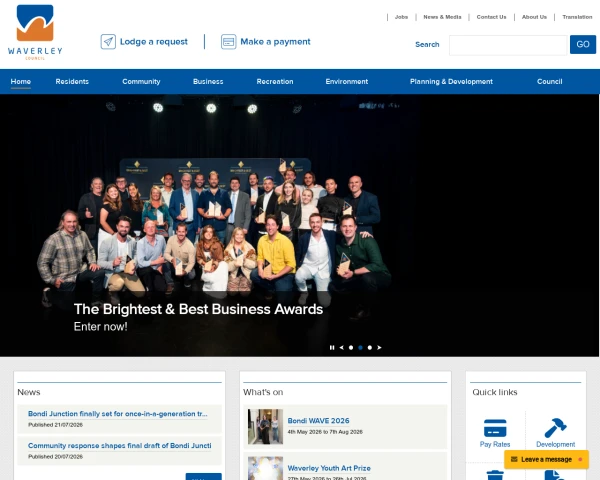600x480 pixels.
Task: Click the Enter now! slide caption
Action: pyautogui.click(x=101, y=327)
